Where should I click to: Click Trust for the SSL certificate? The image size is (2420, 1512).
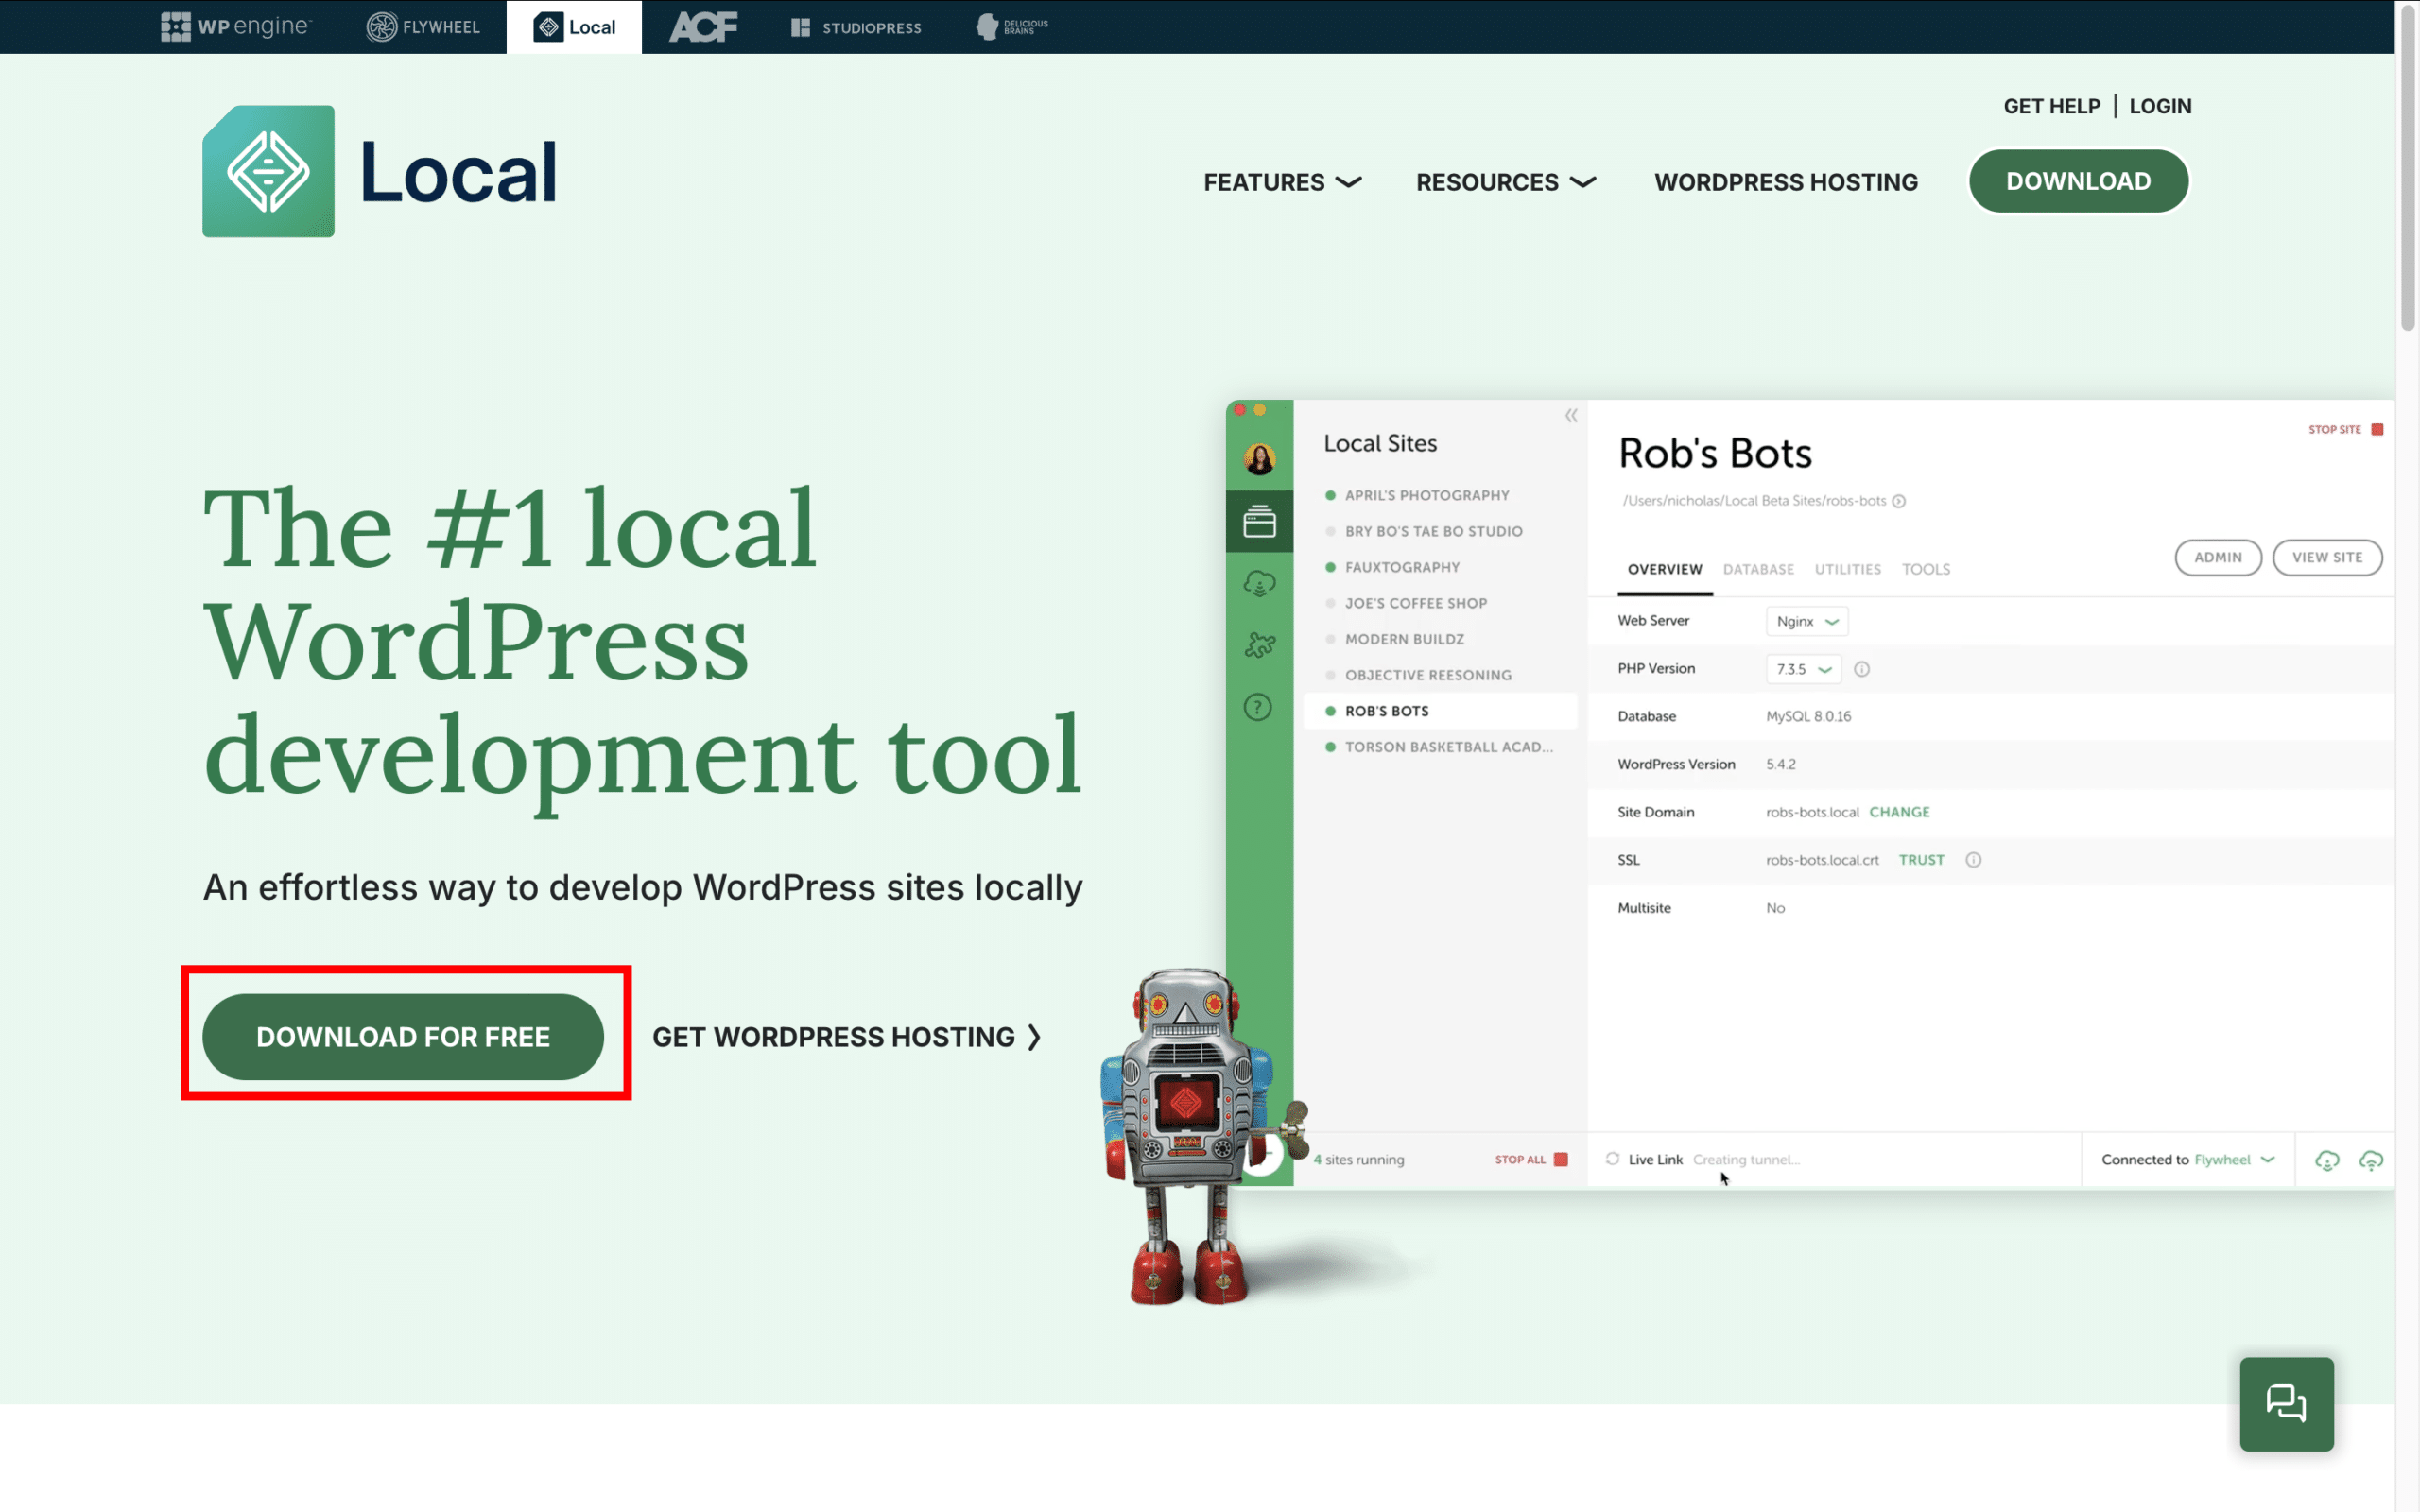(1921, 860)
